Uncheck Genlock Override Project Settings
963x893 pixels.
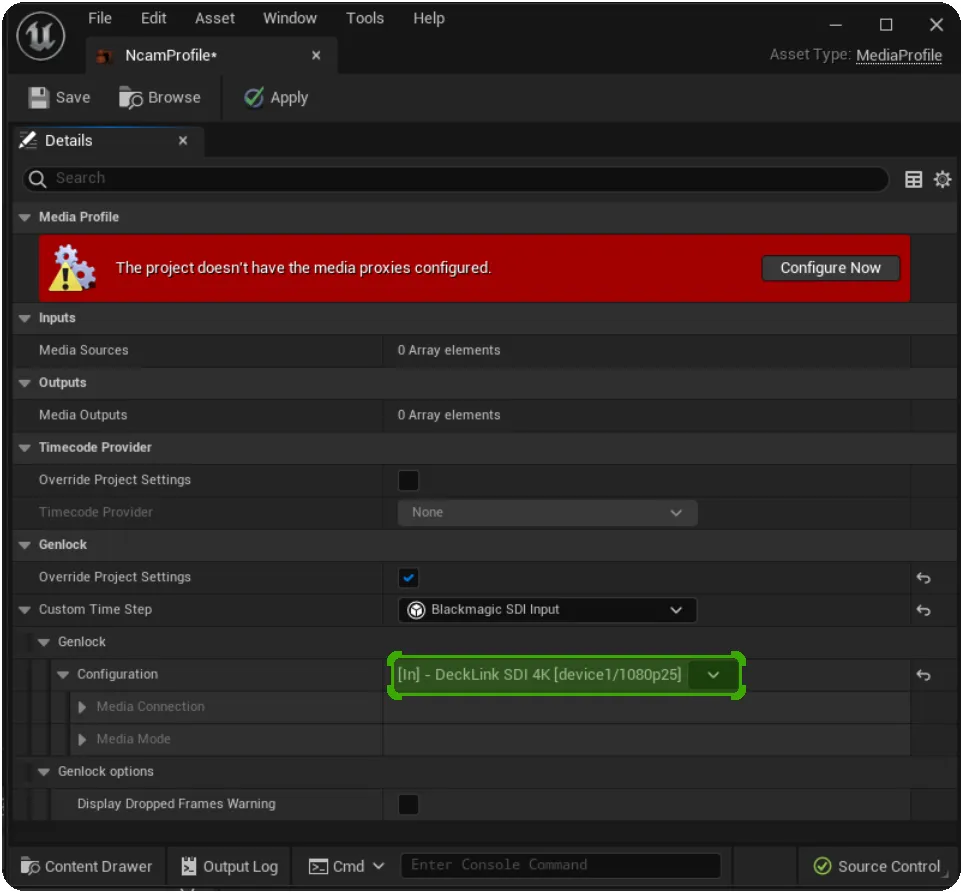pyautogui.click(x=408, y=577)
